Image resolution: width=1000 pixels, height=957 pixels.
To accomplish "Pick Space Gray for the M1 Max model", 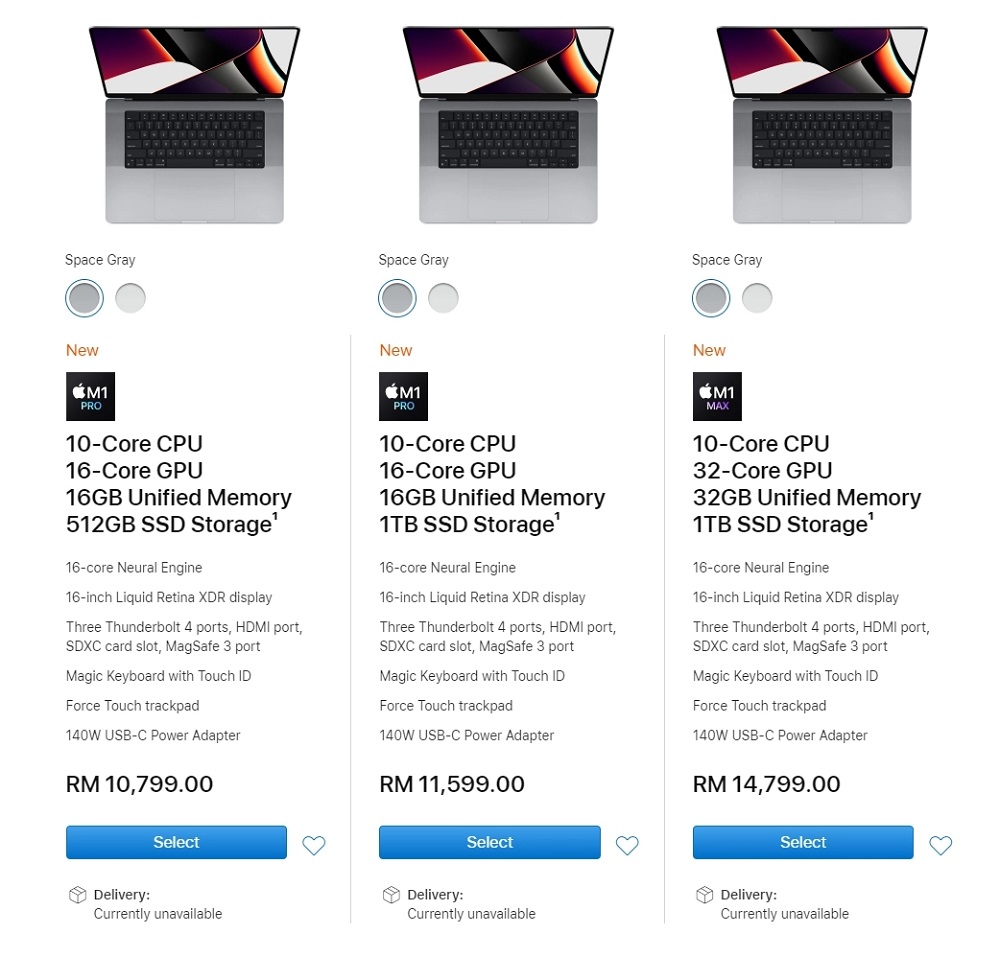I will (x=711, y=298).
